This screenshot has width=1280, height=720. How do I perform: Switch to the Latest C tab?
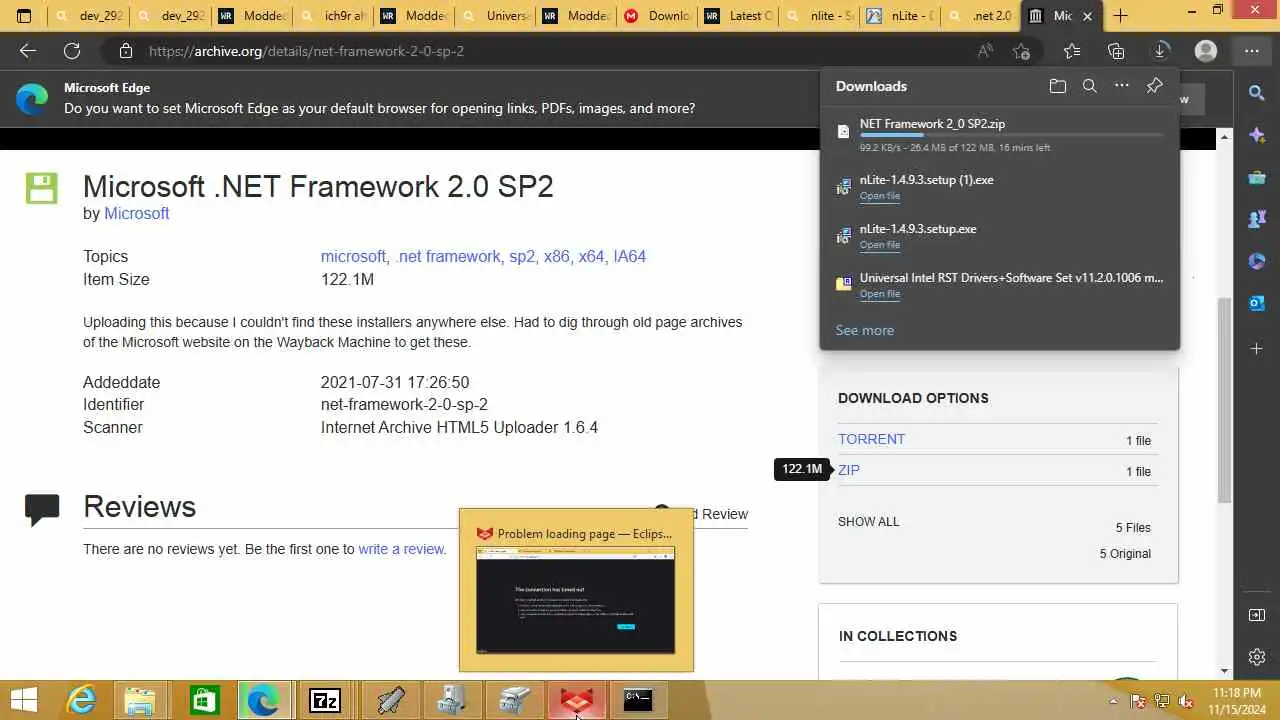pos(738,16)
